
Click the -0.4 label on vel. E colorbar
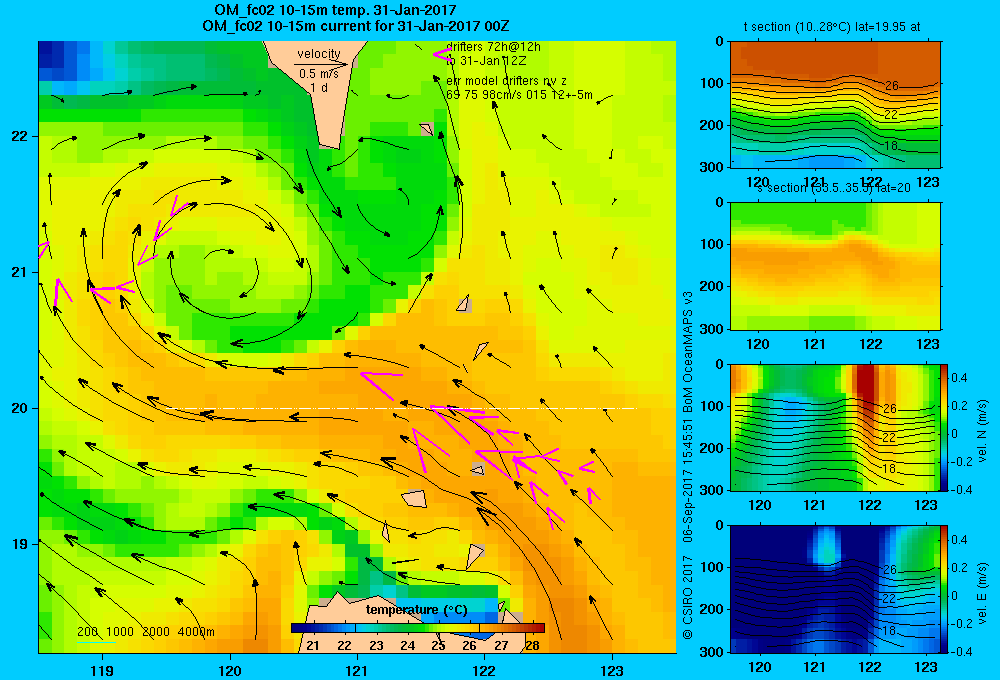click(x=961, y=651)
